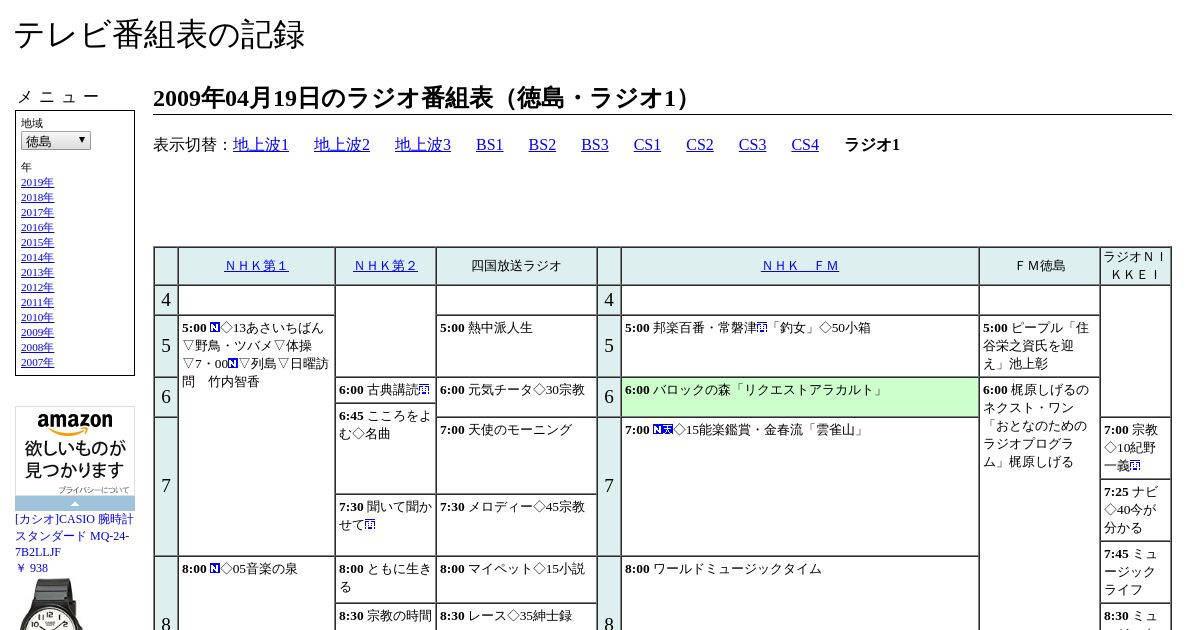Show the CS3 program table
Image resolution: width=1200 pixels, height=630 pixels.
[x=752, y=145]
